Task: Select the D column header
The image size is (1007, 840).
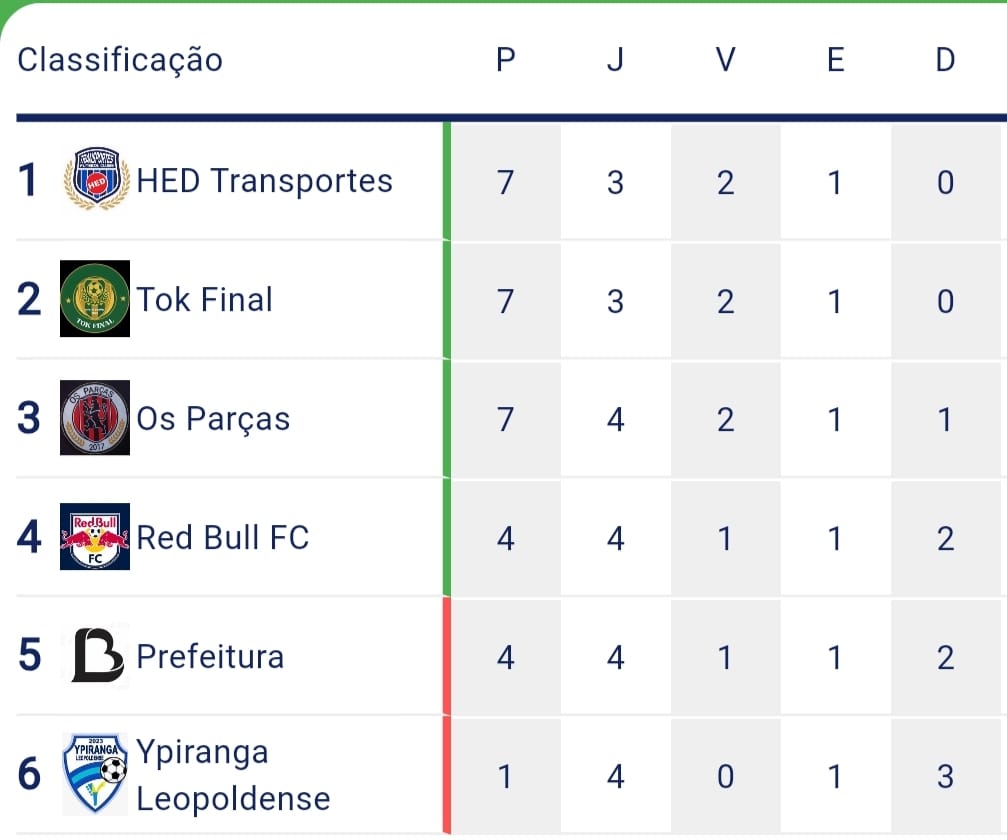Action: pyautogui.click(x=944, y=59)
